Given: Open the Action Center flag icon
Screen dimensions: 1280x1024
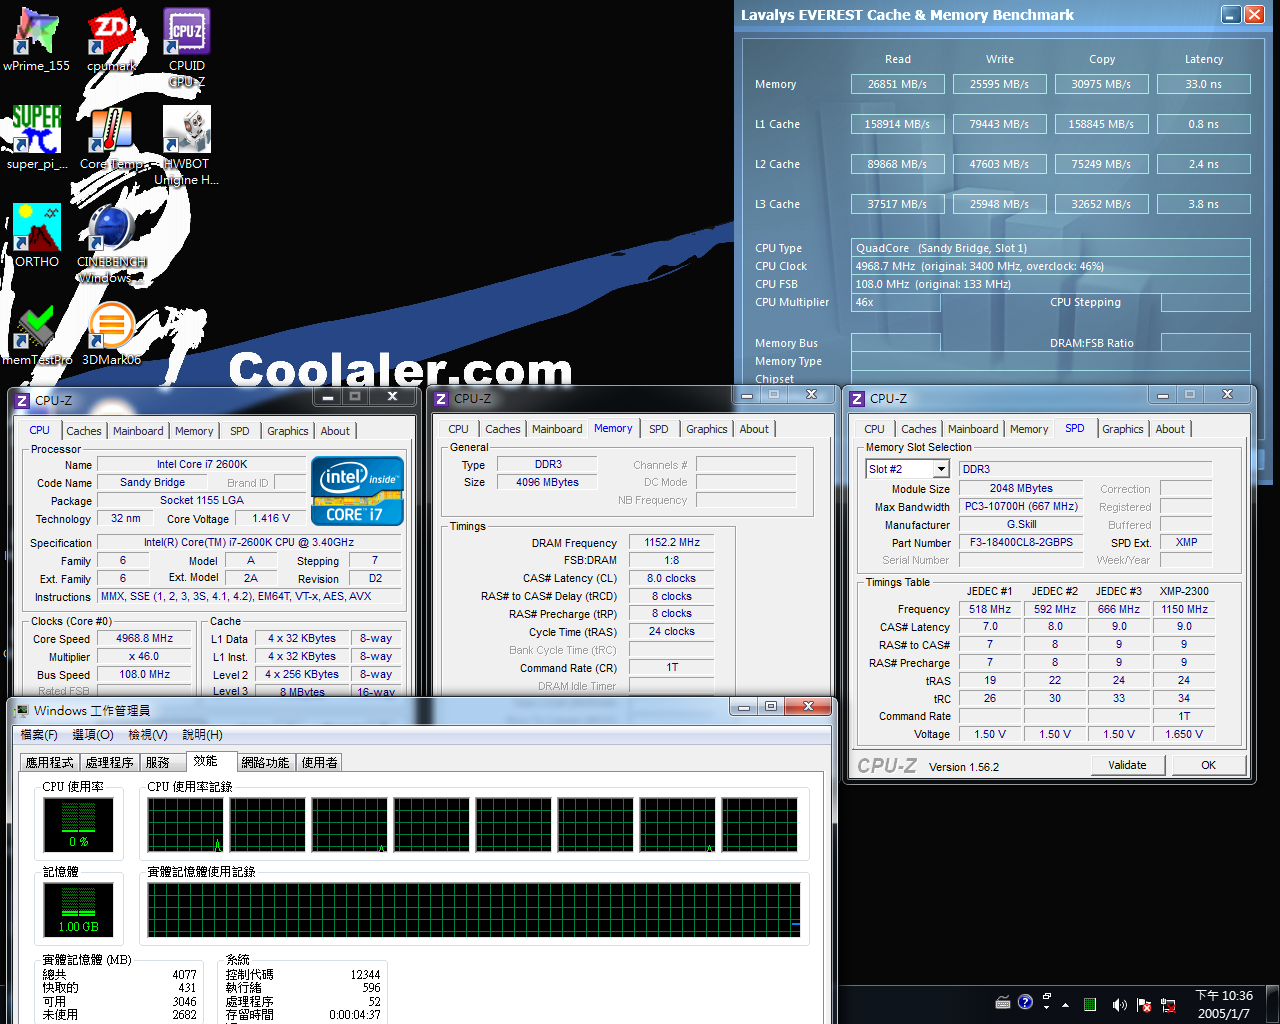Looking at the screenshot, I should [1142, 1004].
